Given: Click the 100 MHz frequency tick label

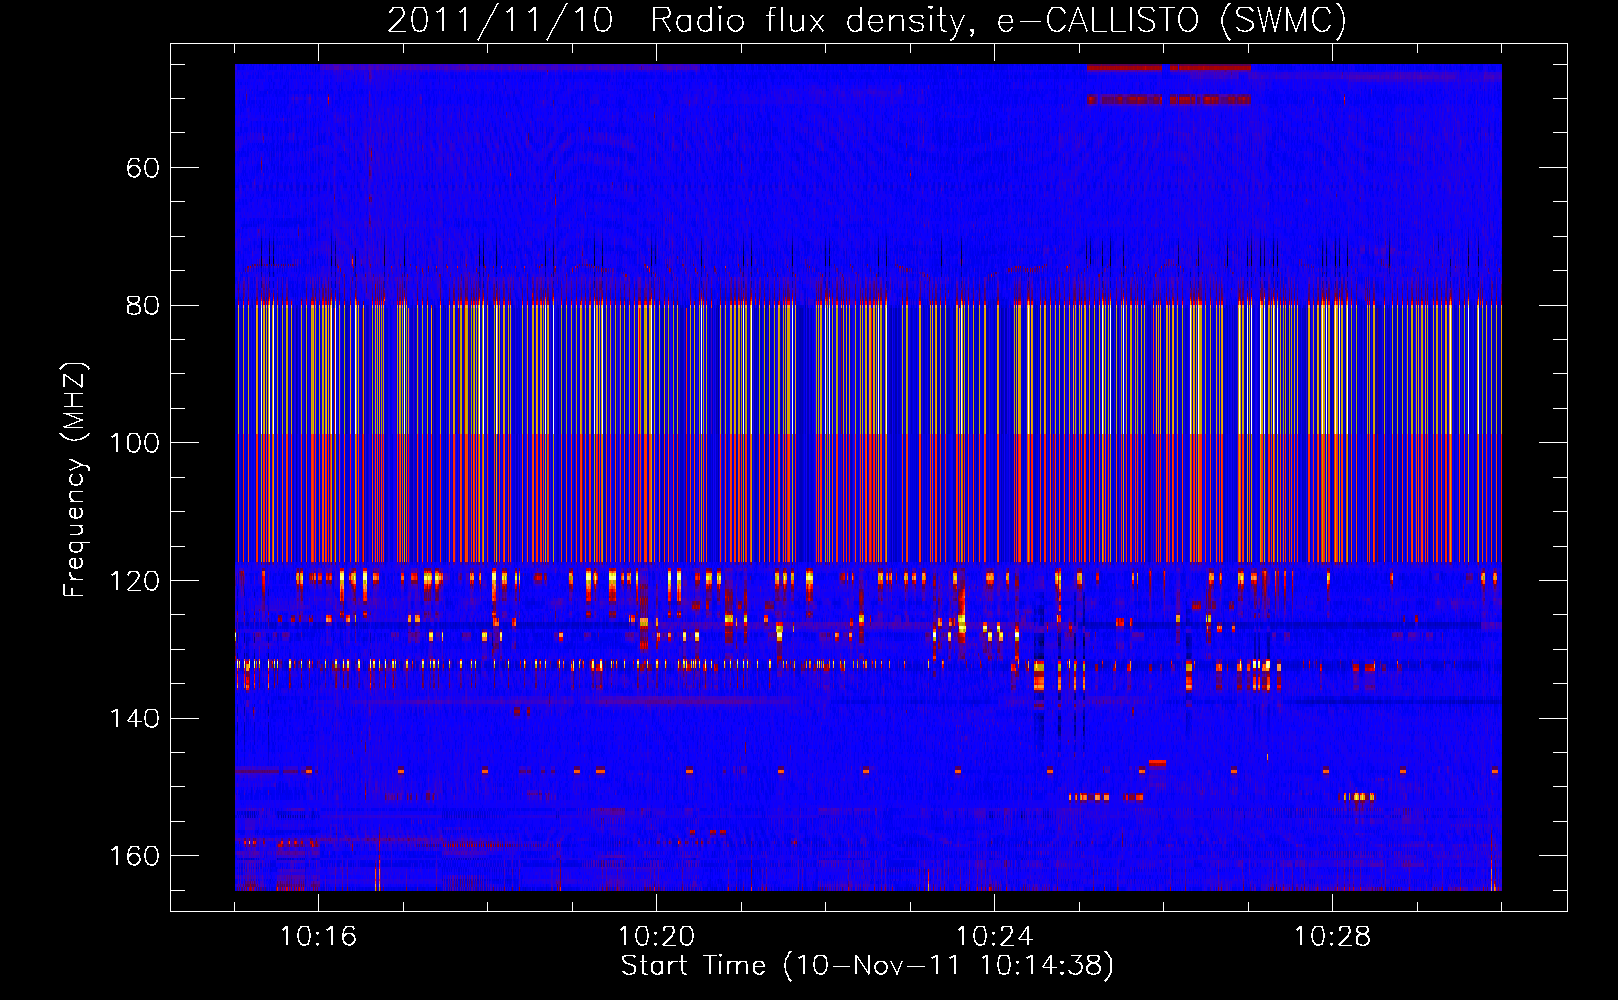Looking at the screenshot, I should pyautogui.click(x=134, y=443).
